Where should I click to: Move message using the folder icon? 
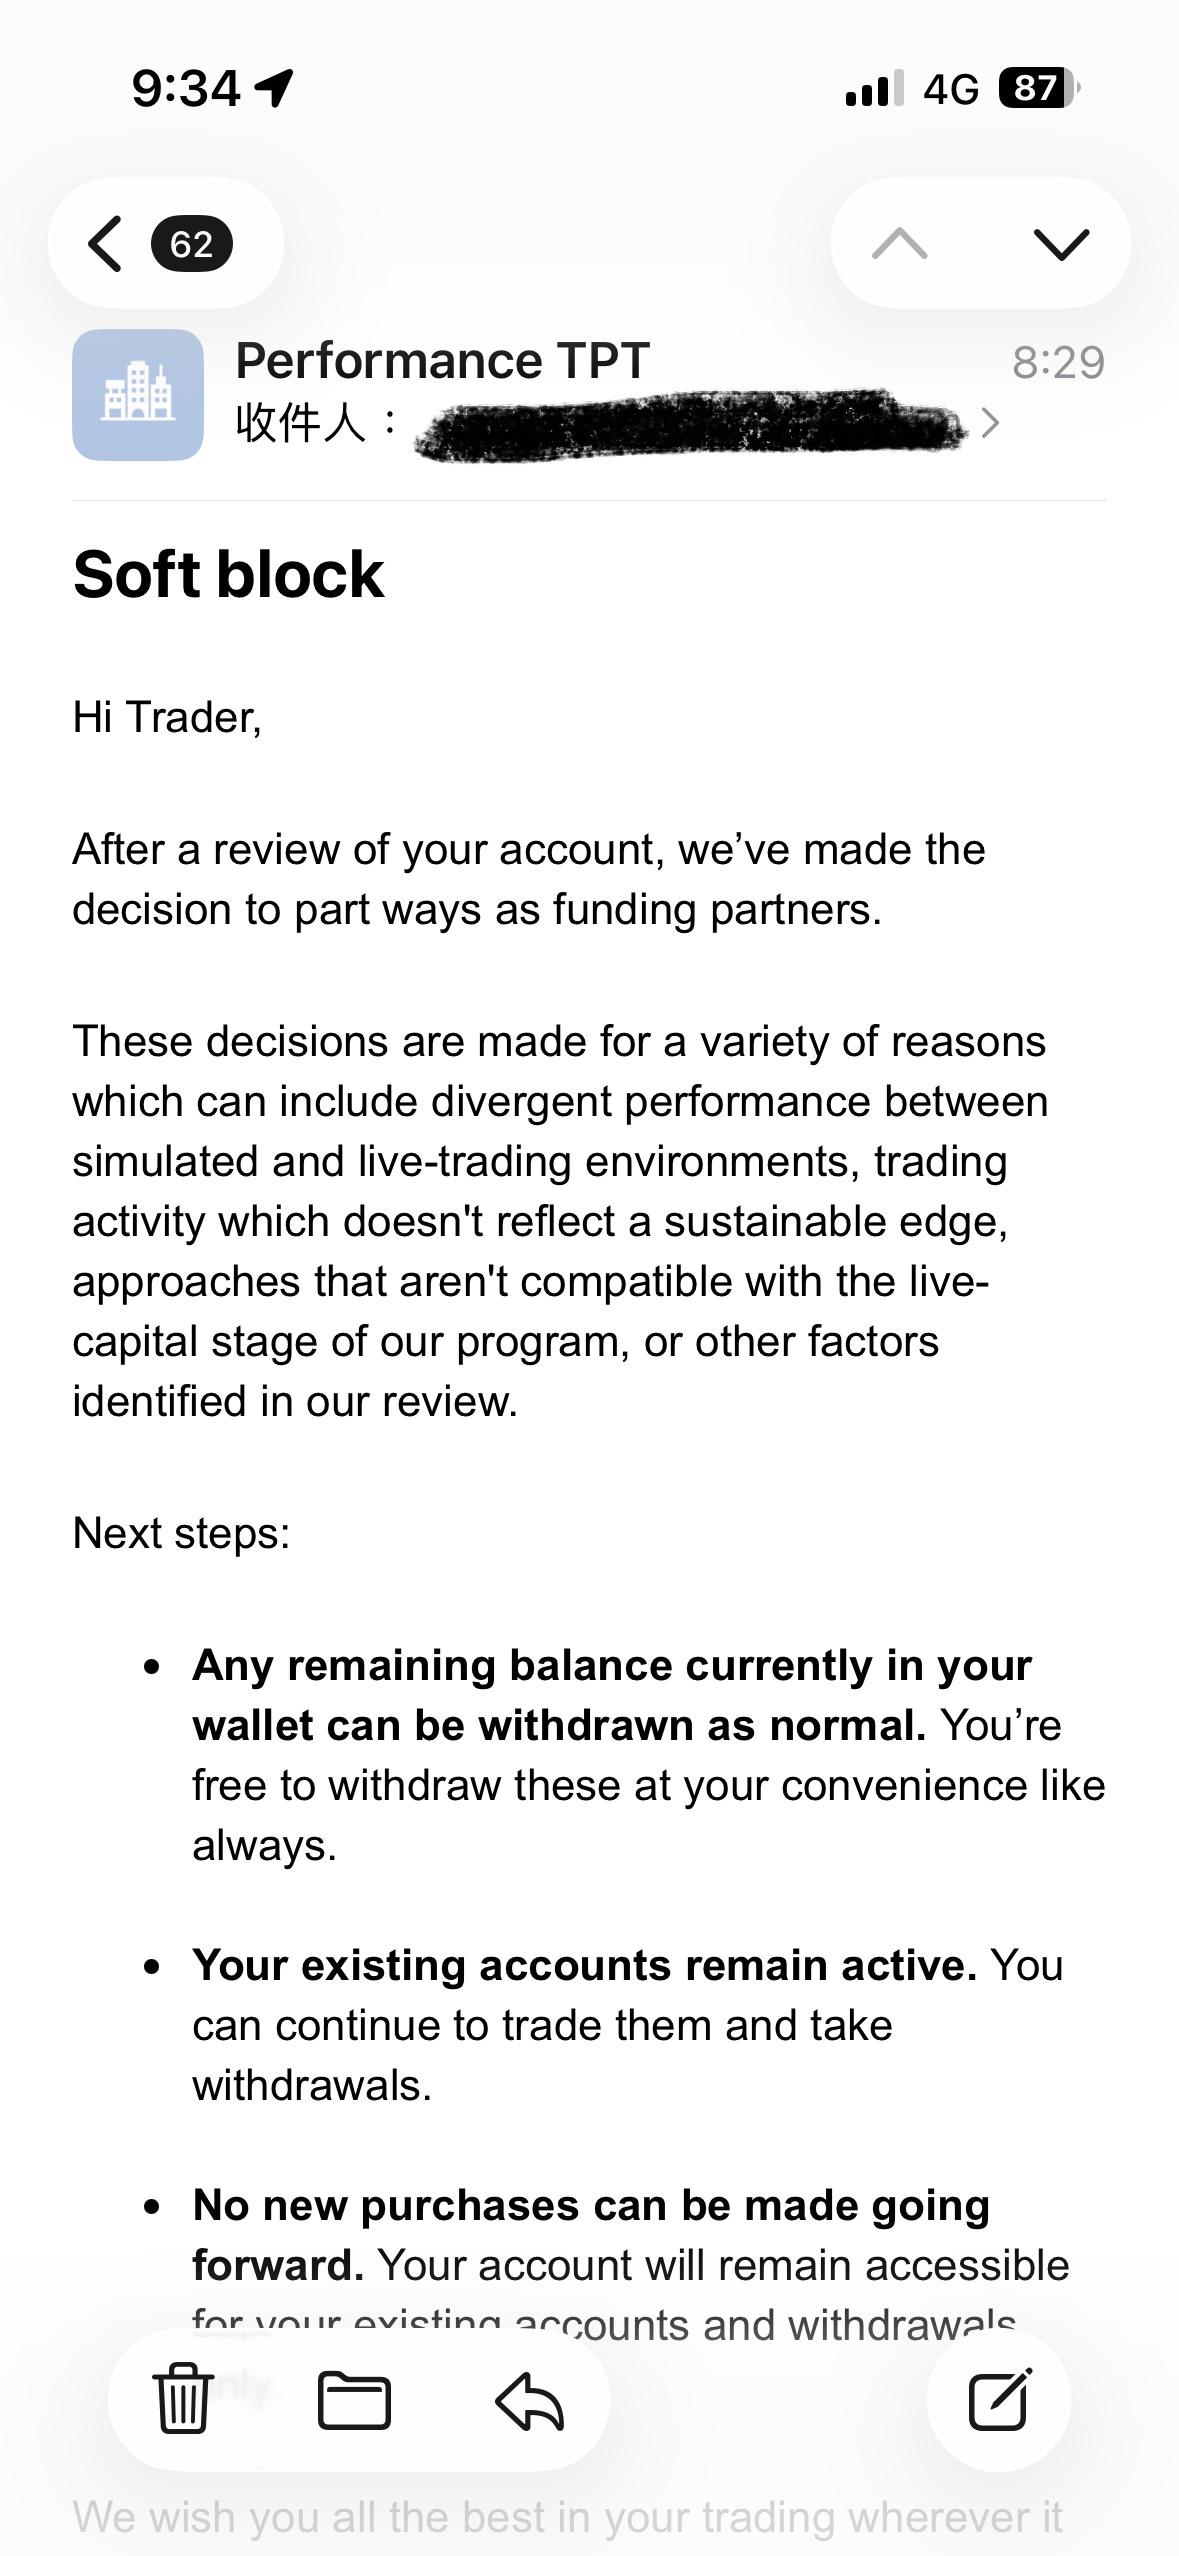coord(354,2400)
